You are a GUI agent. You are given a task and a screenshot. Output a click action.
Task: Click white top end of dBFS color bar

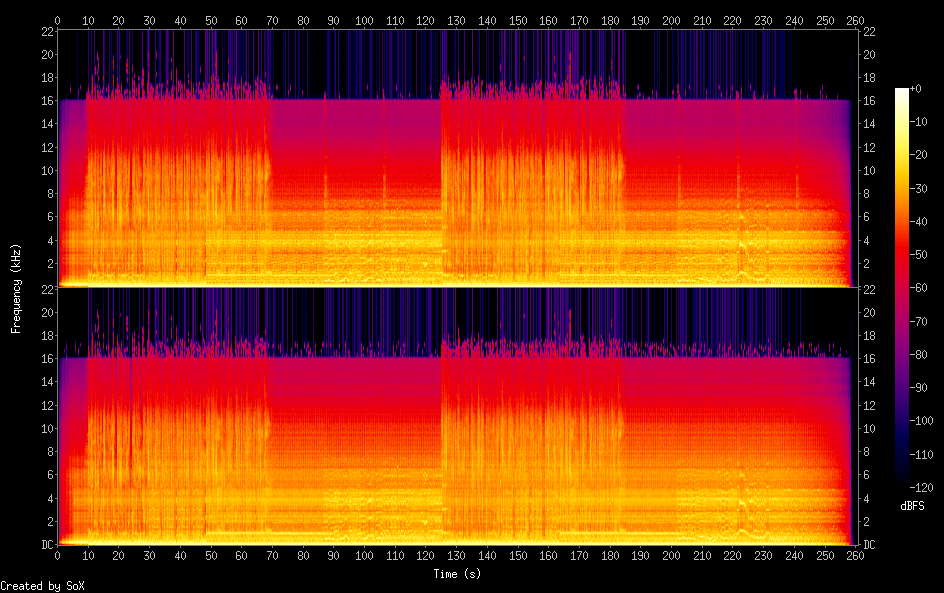click(902, 92)
